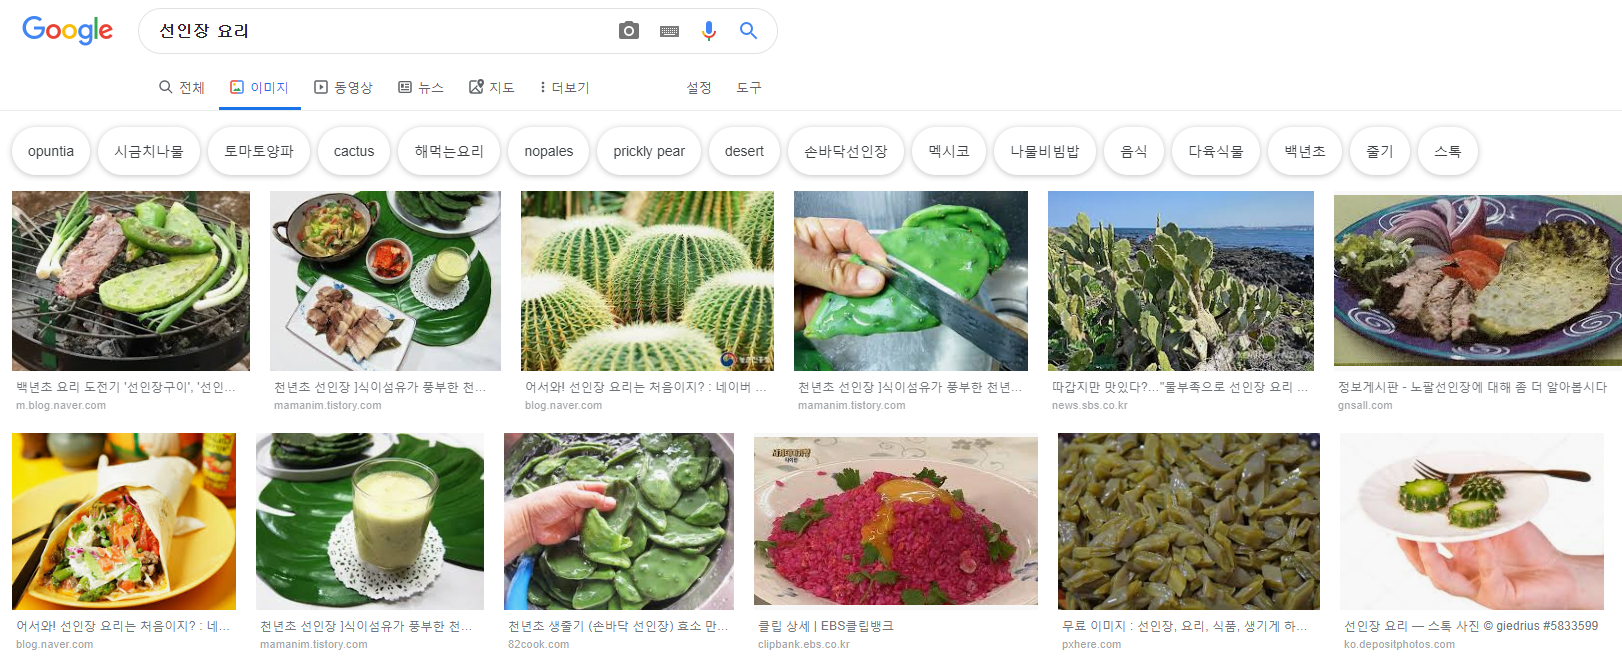
Task: Click the blue magnifier search button
Action: tap(748, 31)
